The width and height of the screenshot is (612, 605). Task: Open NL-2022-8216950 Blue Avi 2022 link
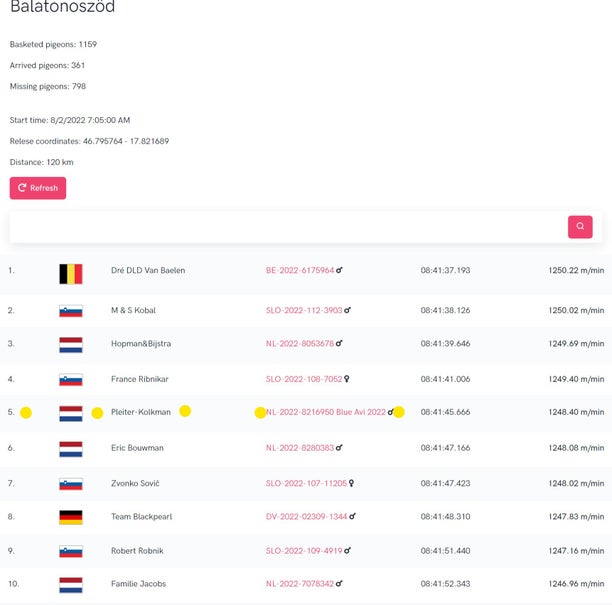326,412
